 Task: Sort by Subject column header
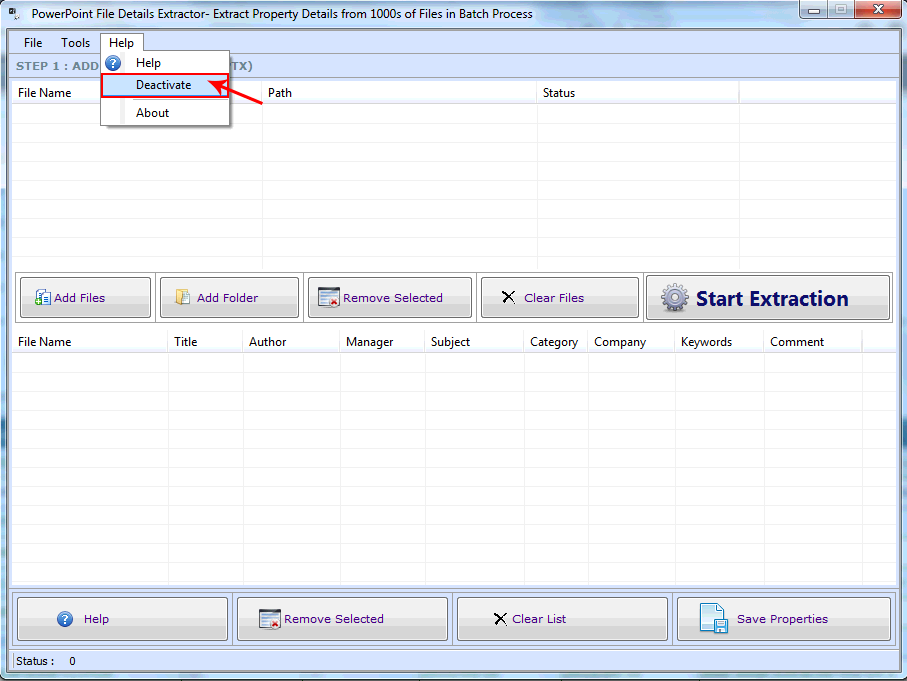coord(474,342)
